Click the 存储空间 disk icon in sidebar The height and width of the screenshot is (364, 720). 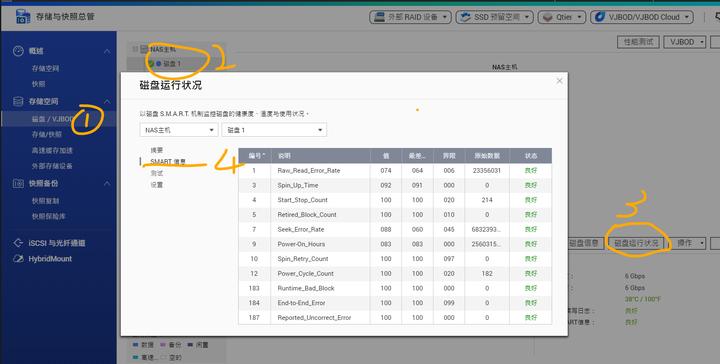(x=18, y=101)
